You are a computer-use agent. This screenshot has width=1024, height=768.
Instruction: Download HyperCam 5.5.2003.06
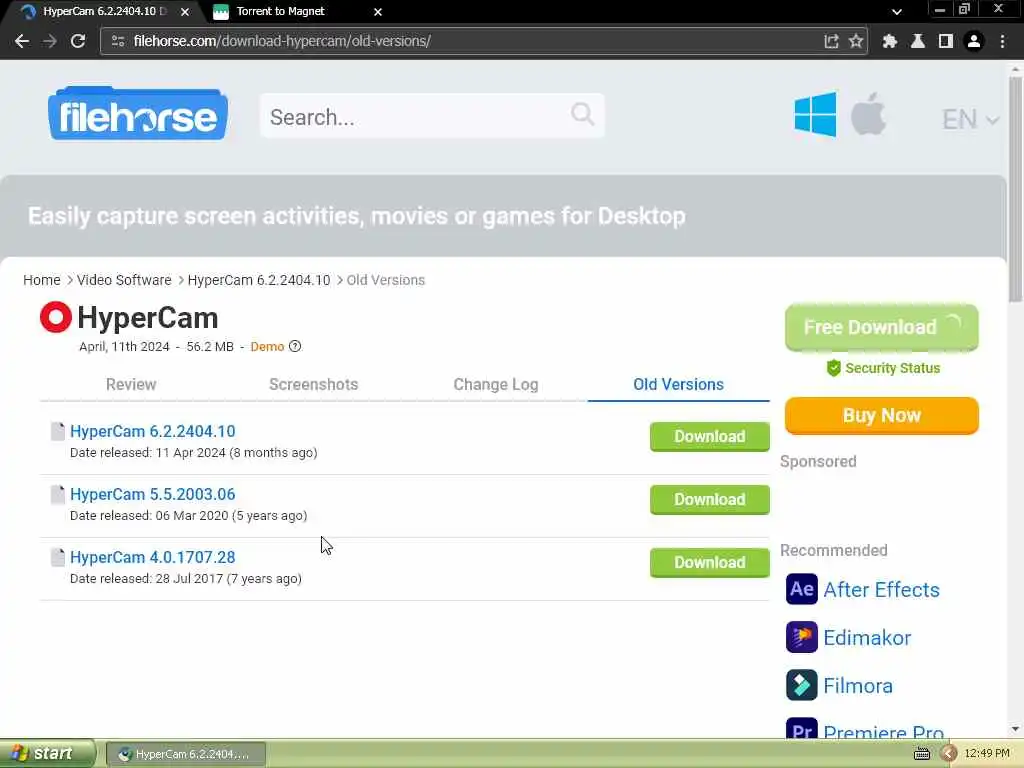[x=709, y=500]
